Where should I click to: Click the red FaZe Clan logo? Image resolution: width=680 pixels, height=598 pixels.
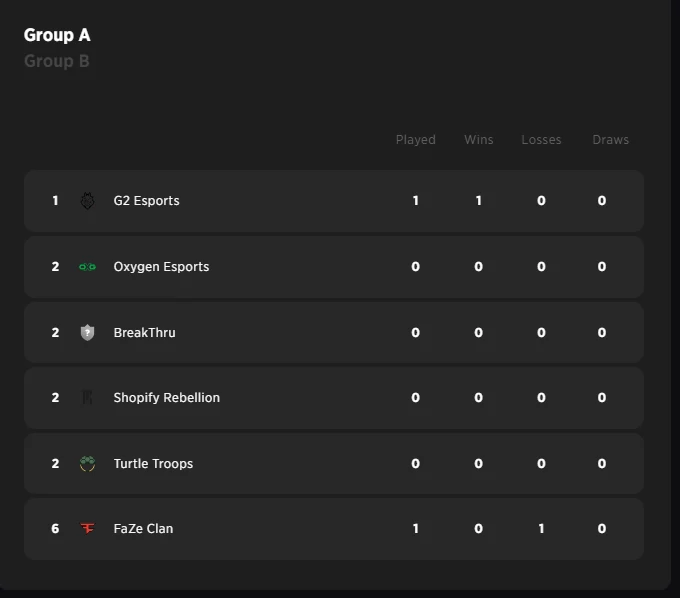click(87, 528)
